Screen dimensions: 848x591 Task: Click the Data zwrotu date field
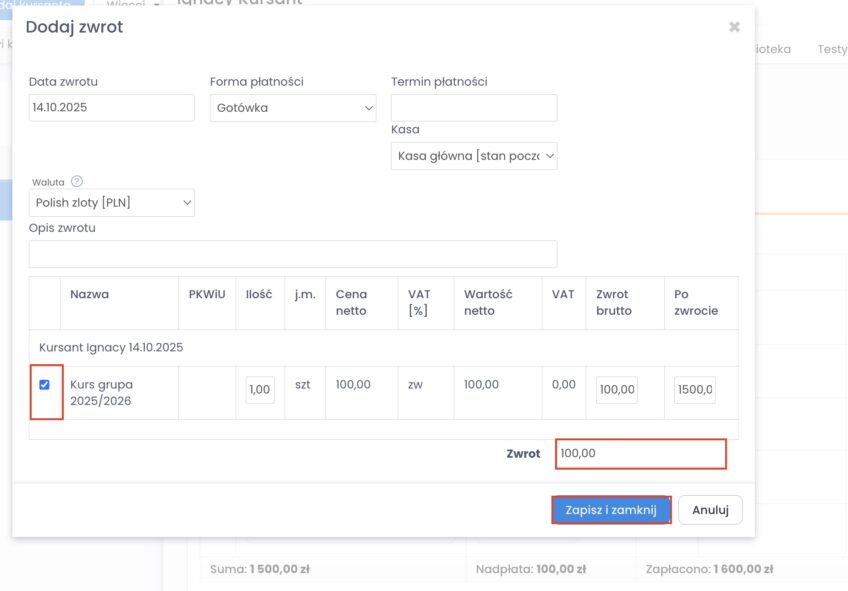pos(112,108)
